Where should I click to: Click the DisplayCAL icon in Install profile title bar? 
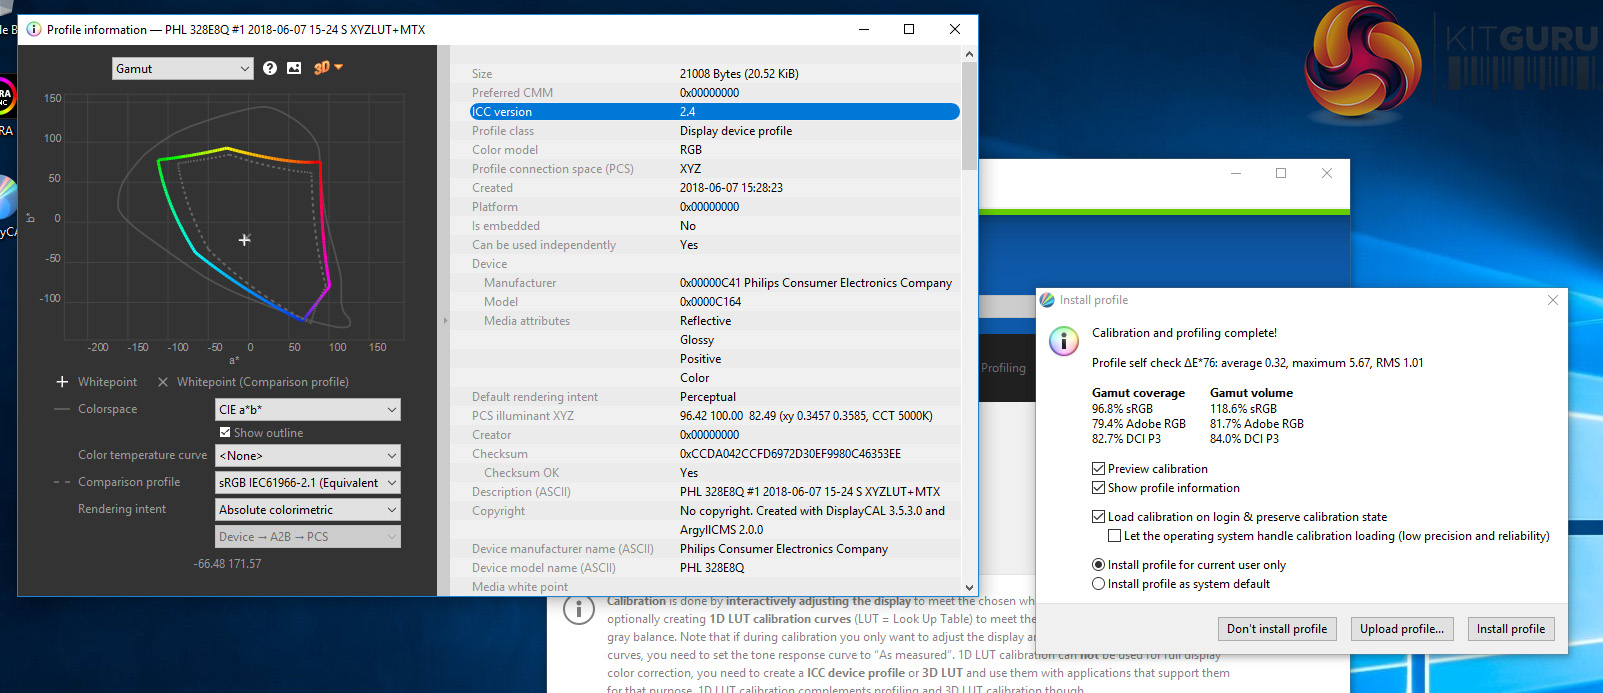1047,300
